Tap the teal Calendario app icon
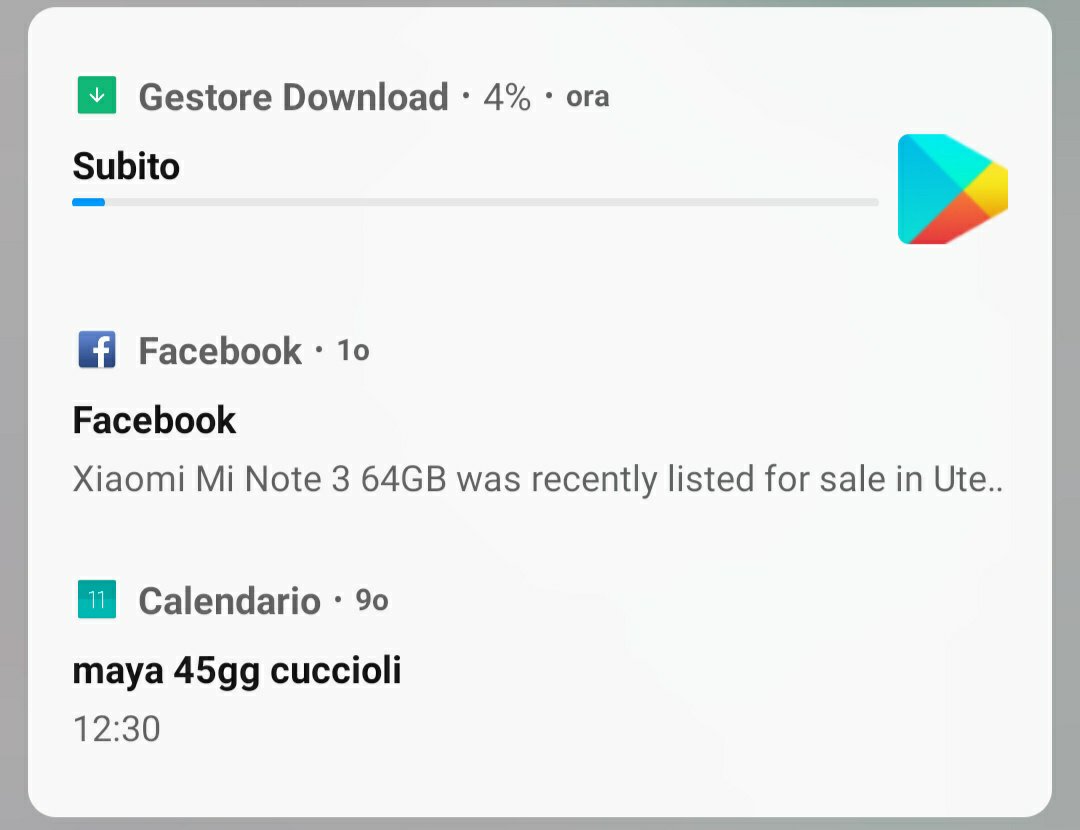Screen dimensions: 1080x830 coord(97,600)
